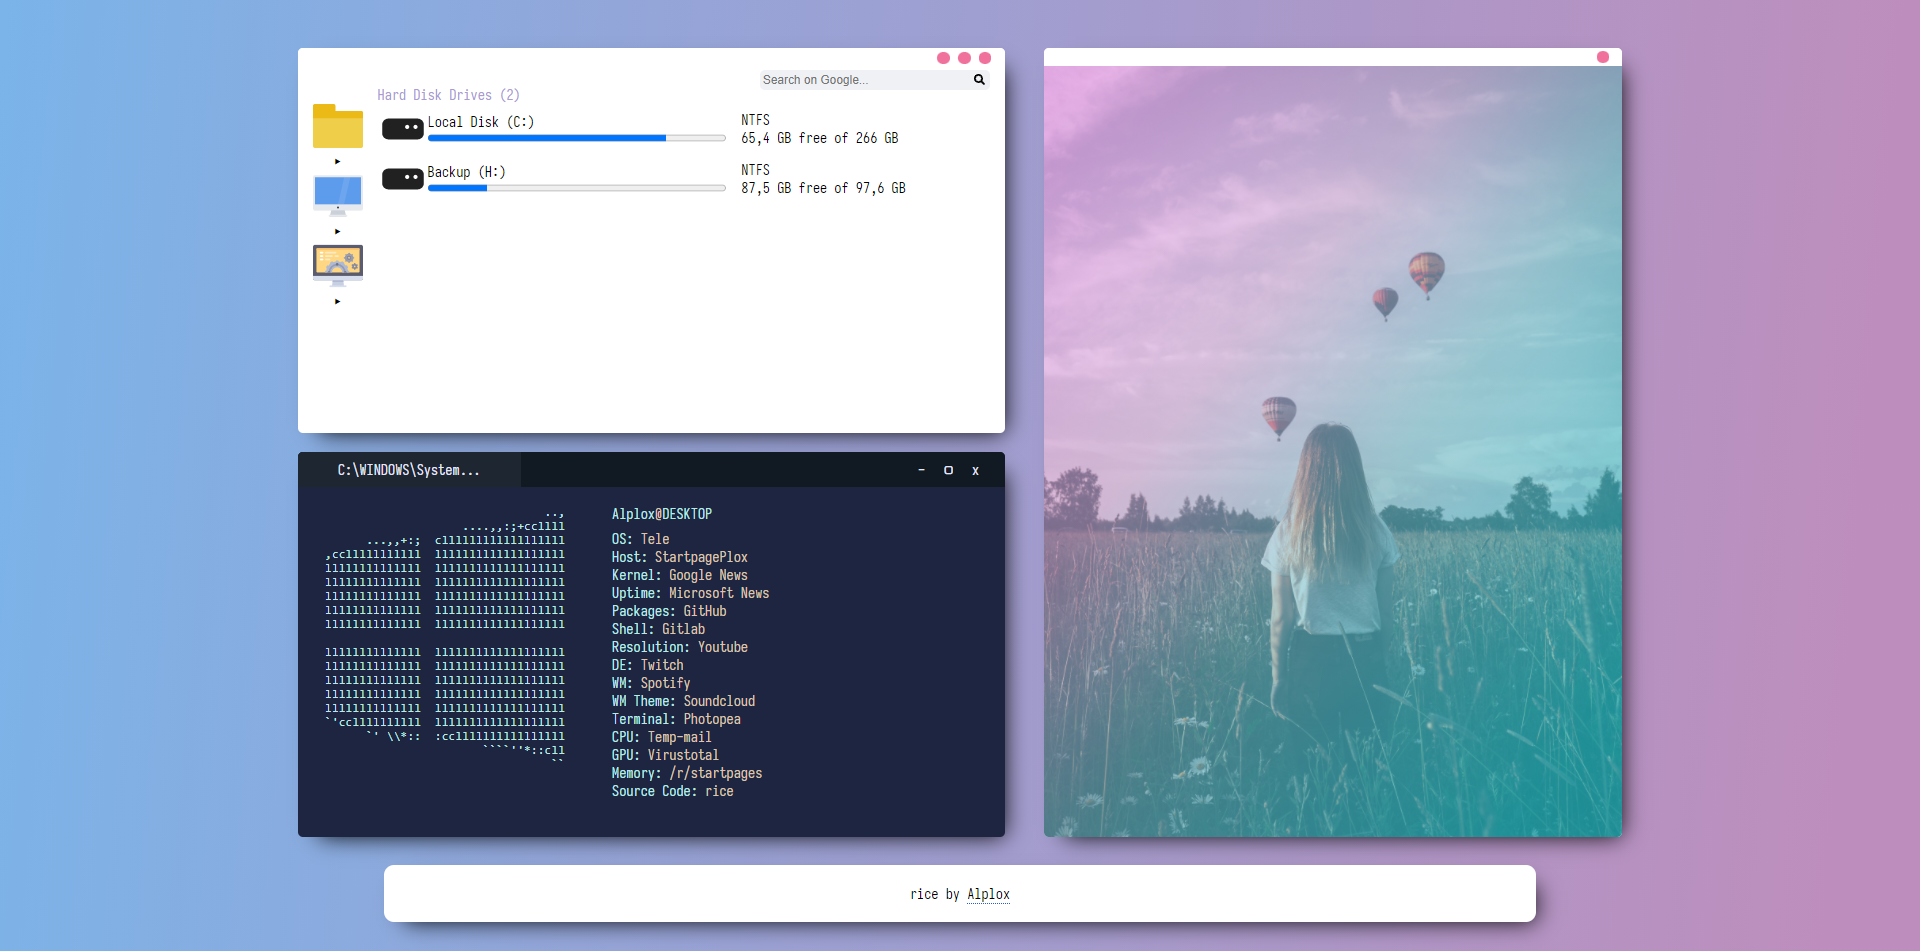The width and height of the screenshot is (1920, 951).
Task: Expand the arrow under the folder icon
Action: click(x=338, y=161)
